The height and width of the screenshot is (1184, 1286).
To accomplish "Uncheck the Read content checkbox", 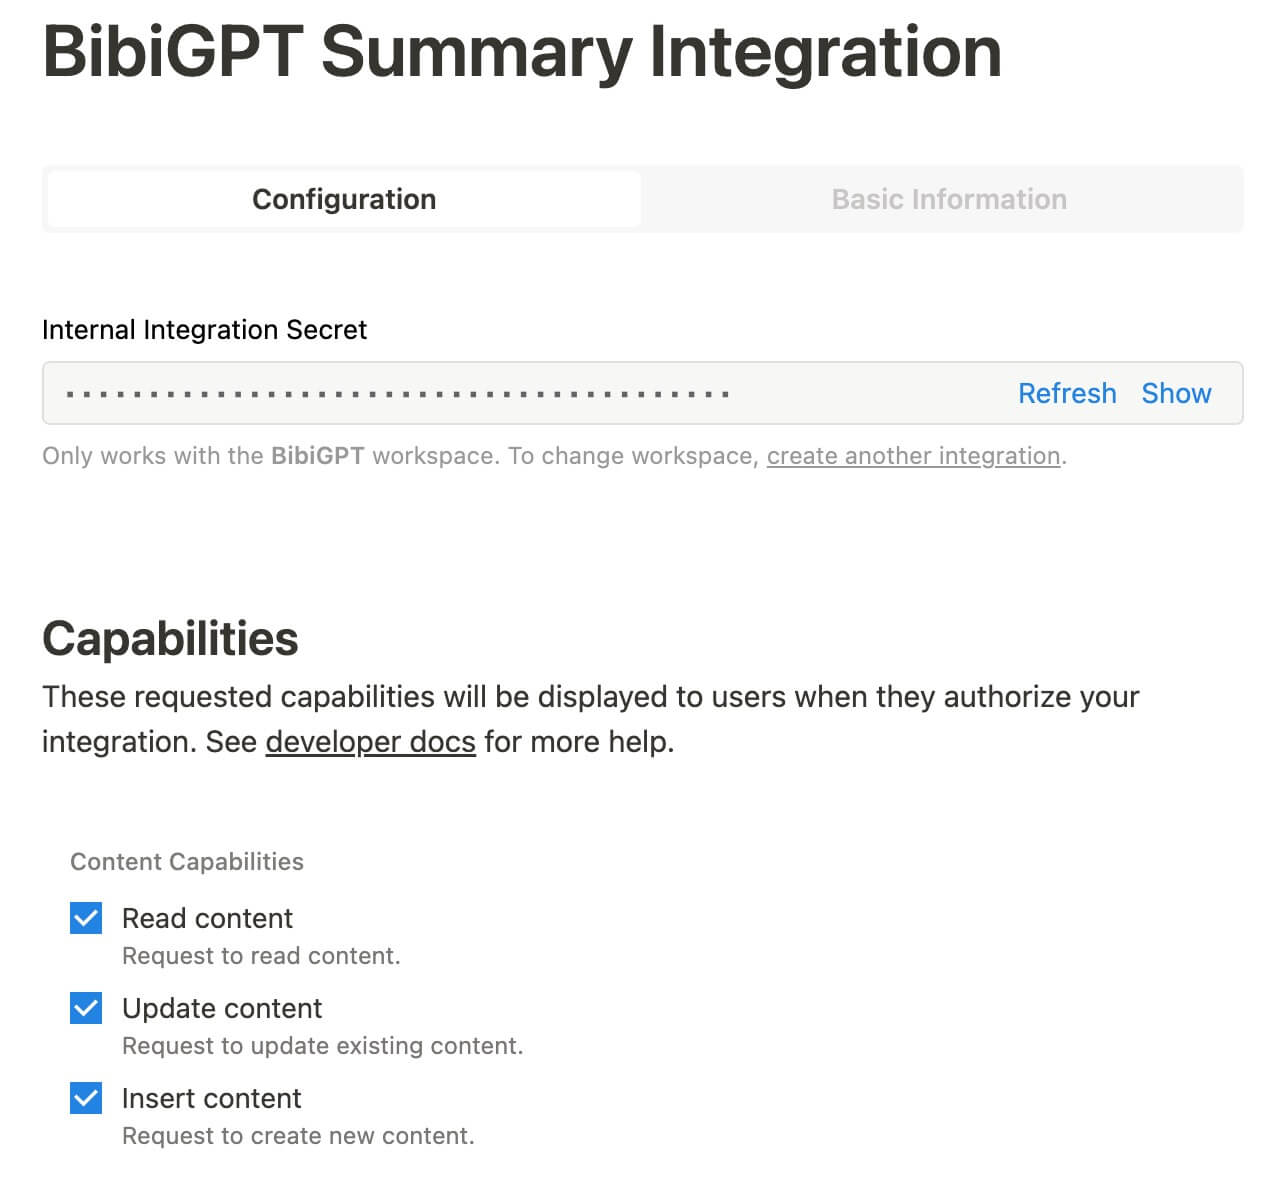I will pyautogui.click(x=86, y=918).
